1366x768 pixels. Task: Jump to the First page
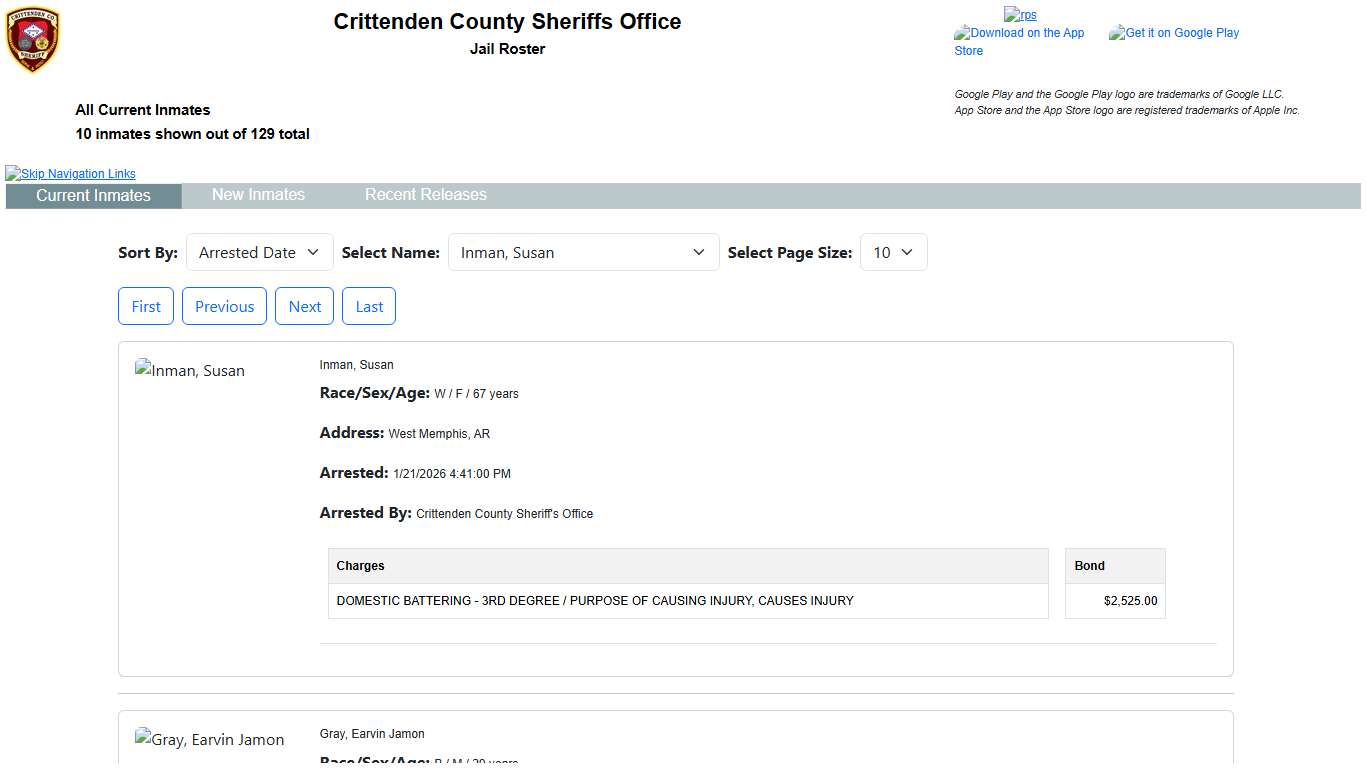click(x=146, y=307)
